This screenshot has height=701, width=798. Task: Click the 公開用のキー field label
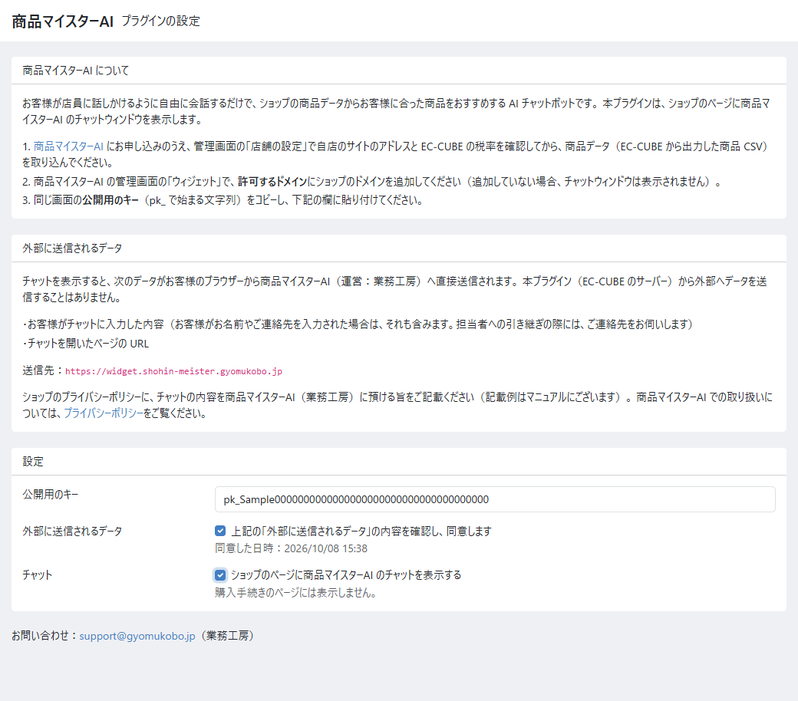(x=50, y=494)
